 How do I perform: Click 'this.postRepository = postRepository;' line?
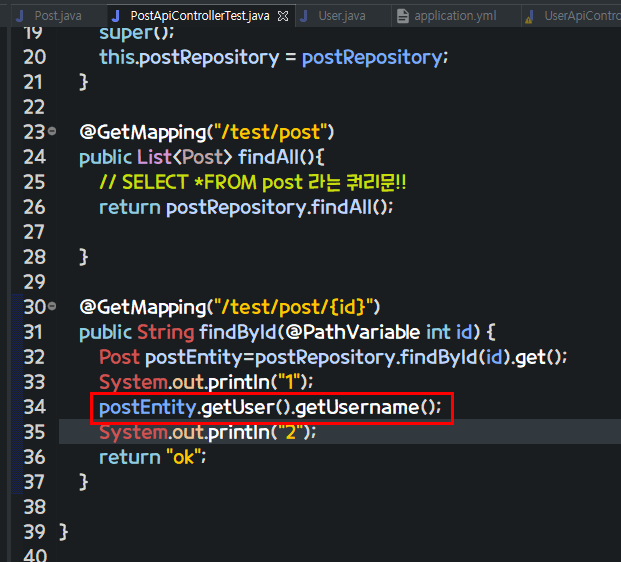pyautogui.click(x=274, y=58)
